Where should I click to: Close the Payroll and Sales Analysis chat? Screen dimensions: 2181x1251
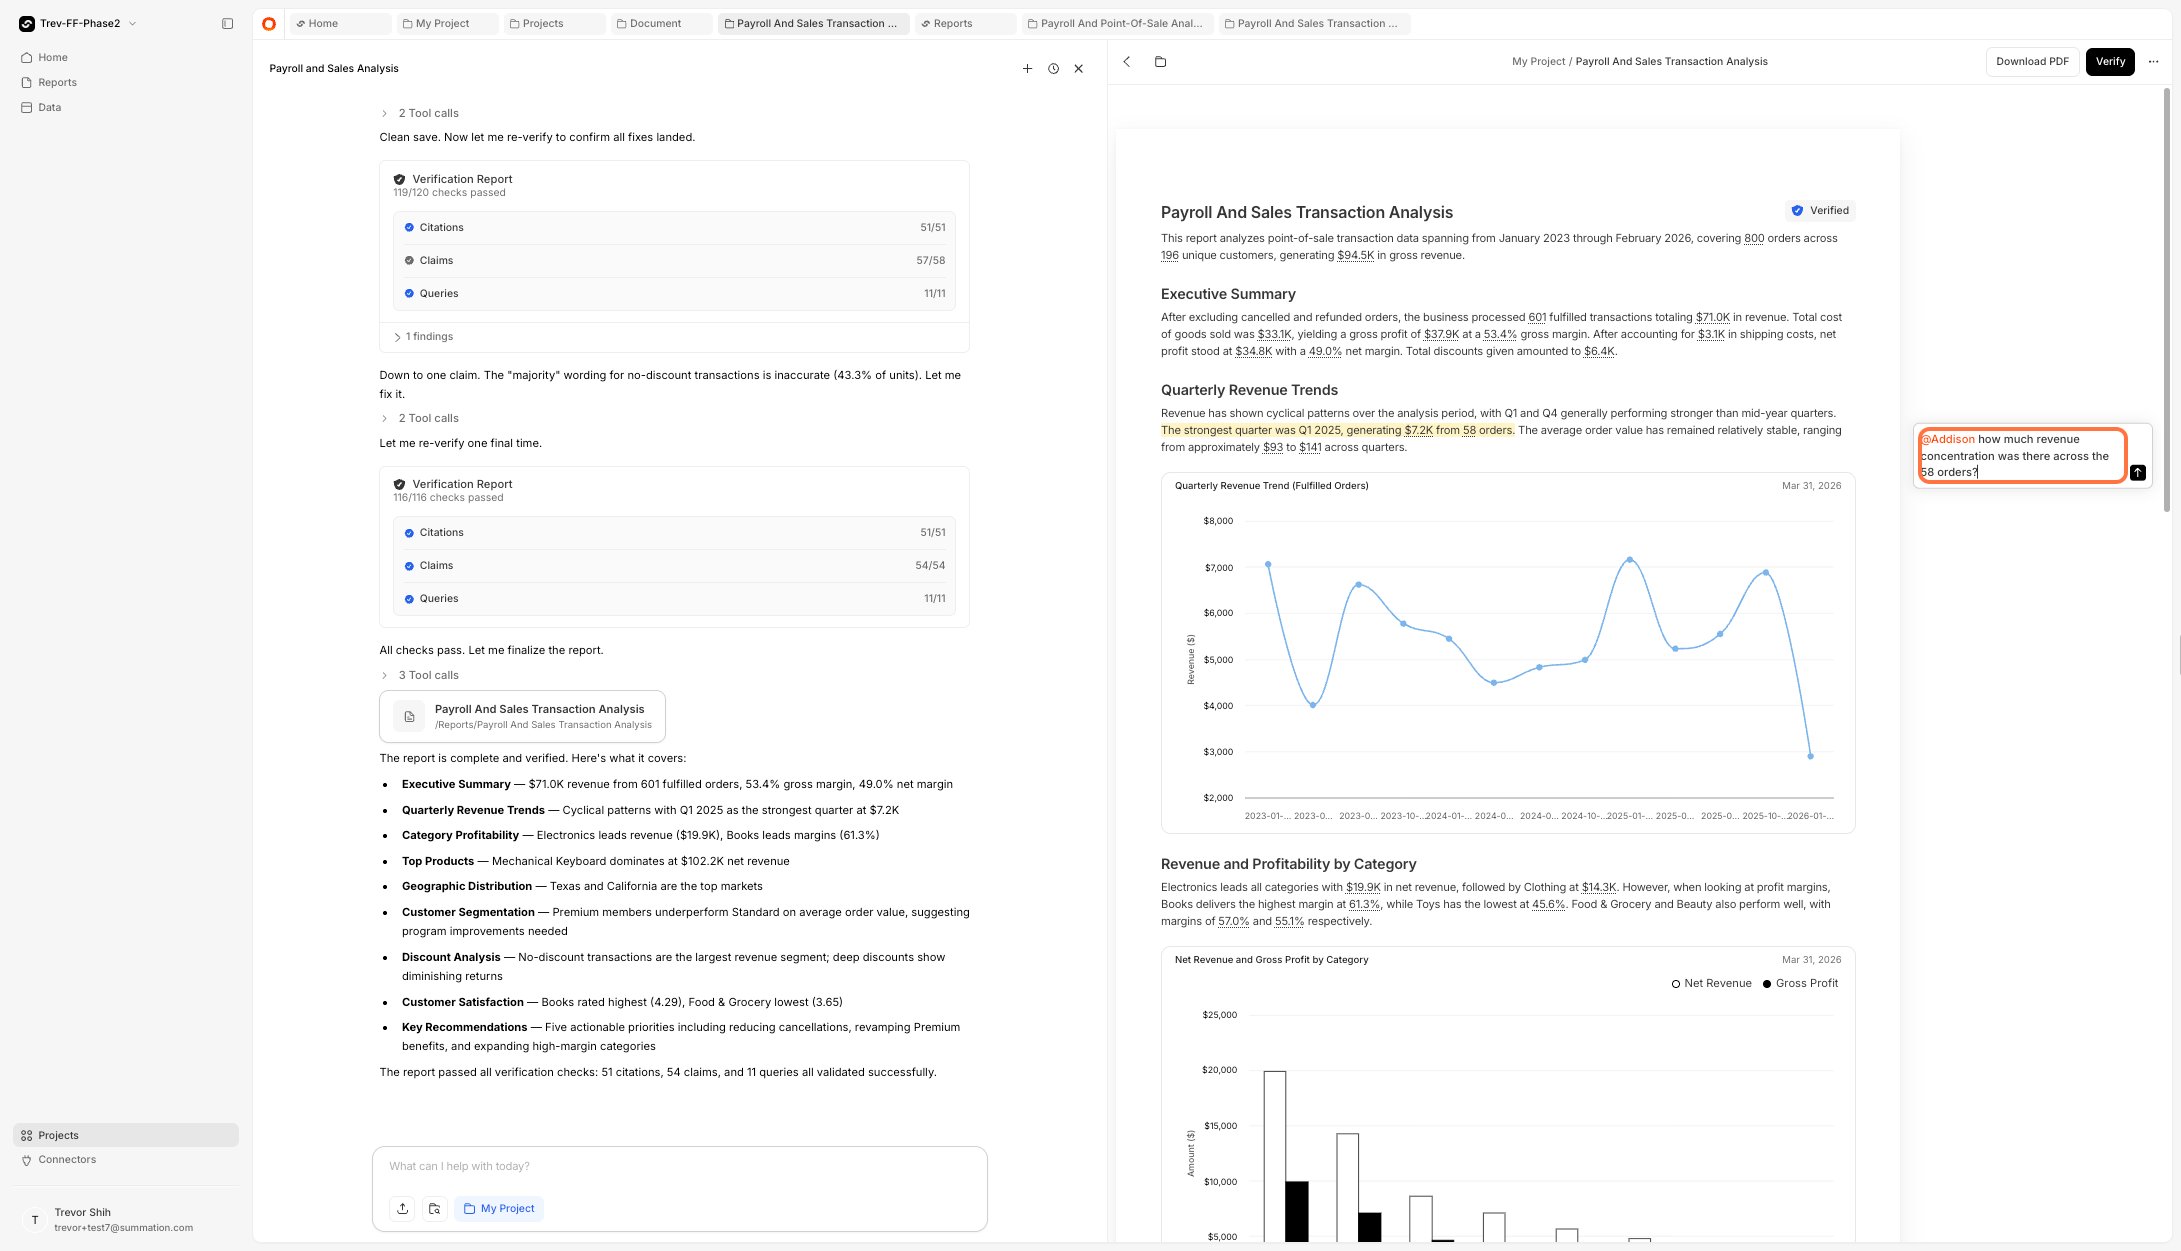pyautogui.click(x=1078, y=69)
